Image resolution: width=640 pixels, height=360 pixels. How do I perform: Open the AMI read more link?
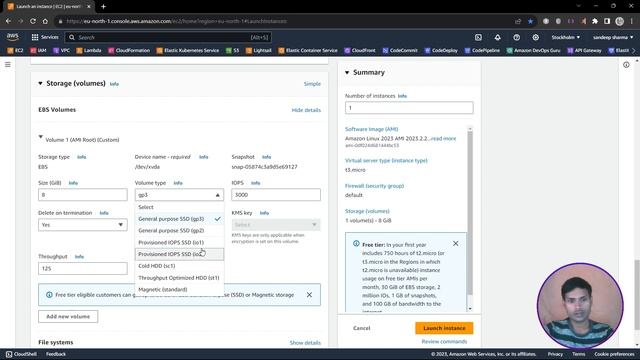(444, 139)
